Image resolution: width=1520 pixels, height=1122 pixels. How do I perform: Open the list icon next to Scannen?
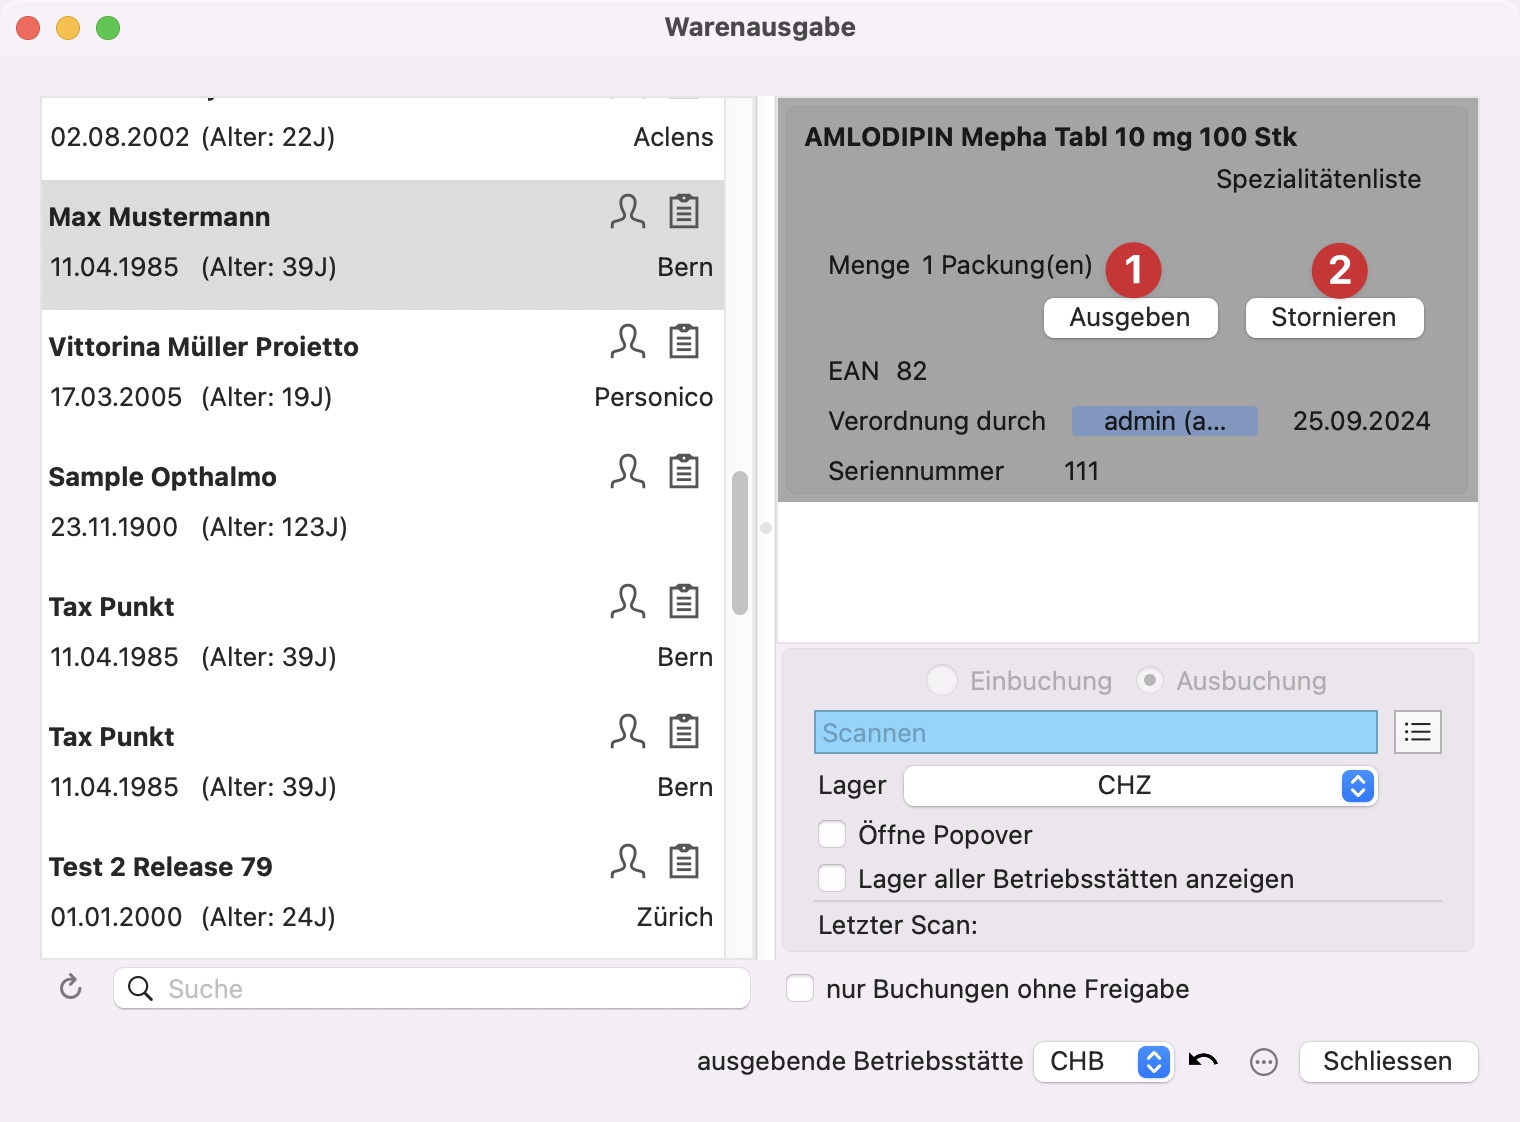(1417, 732)
